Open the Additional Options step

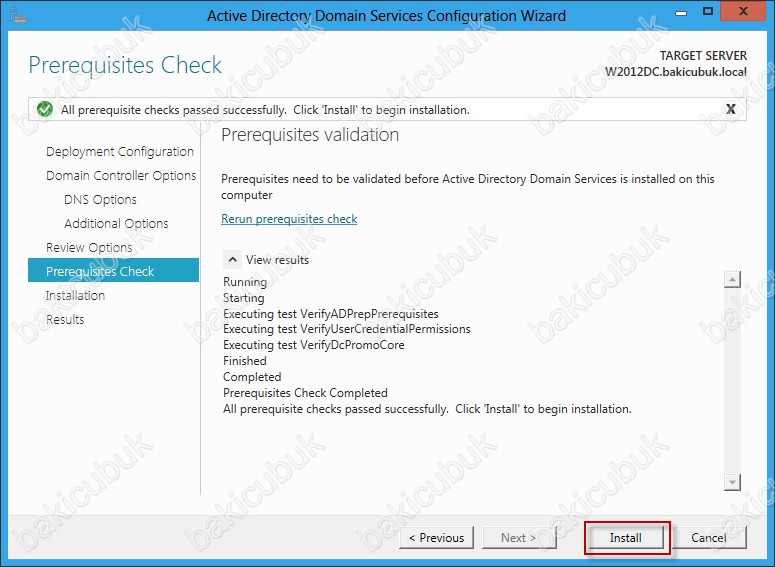click(116, 223)
